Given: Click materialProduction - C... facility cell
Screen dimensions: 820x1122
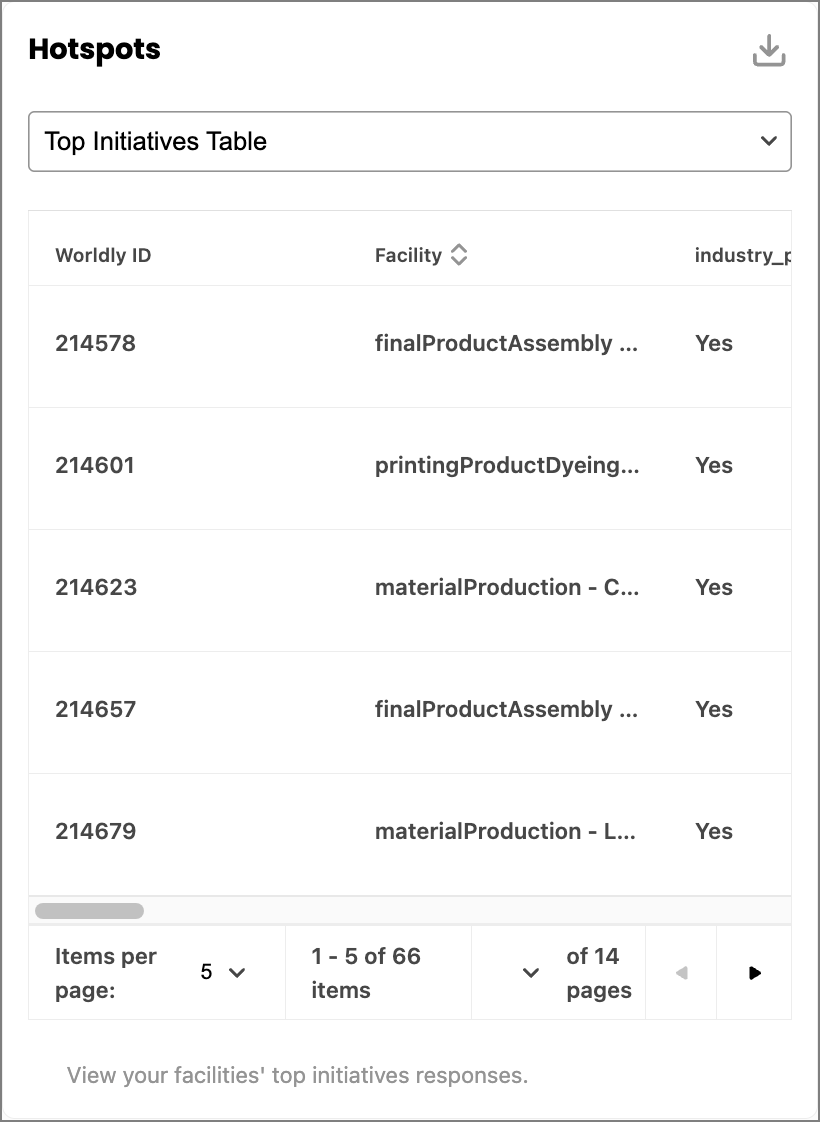Looking at the screenshot, I should (x=507, y=587).
